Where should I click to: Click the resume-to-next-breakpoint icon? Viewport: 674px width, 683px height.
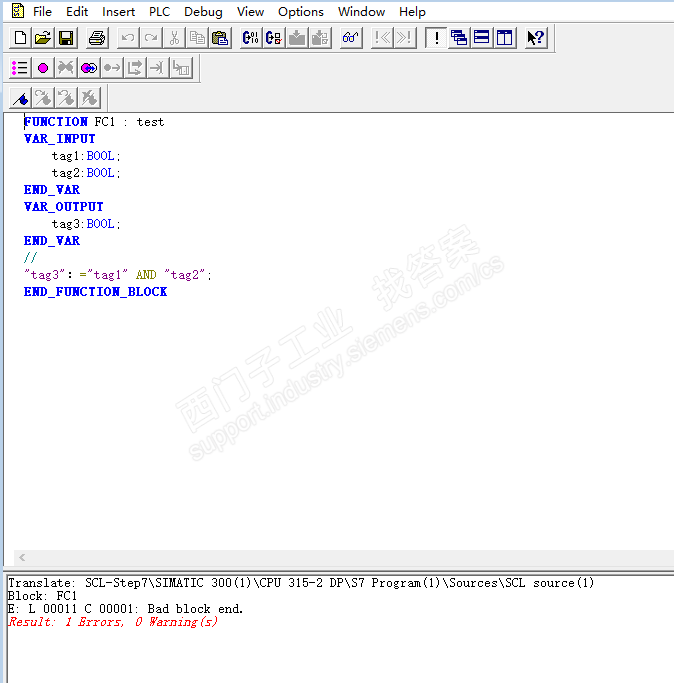point(112,68)
